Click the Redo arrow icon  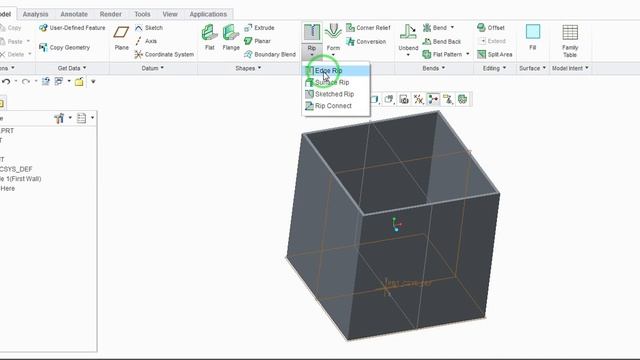(x=25, y=82)
